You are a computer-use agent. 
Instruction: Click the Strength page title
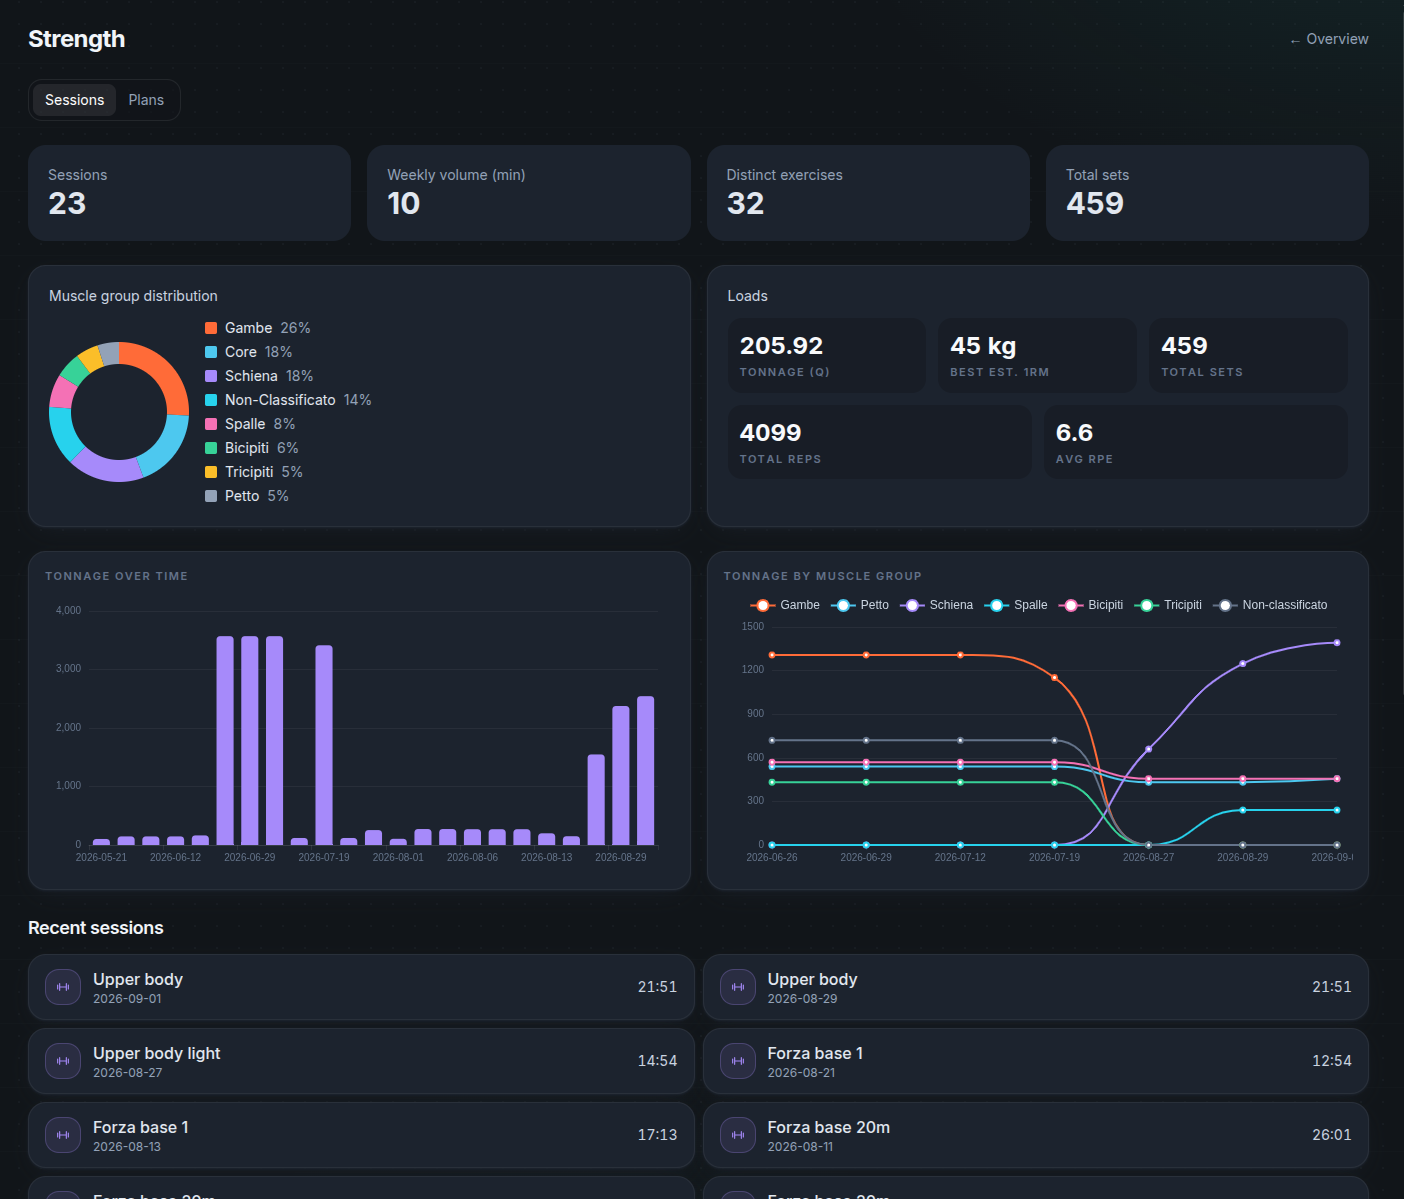pos(77,39)
